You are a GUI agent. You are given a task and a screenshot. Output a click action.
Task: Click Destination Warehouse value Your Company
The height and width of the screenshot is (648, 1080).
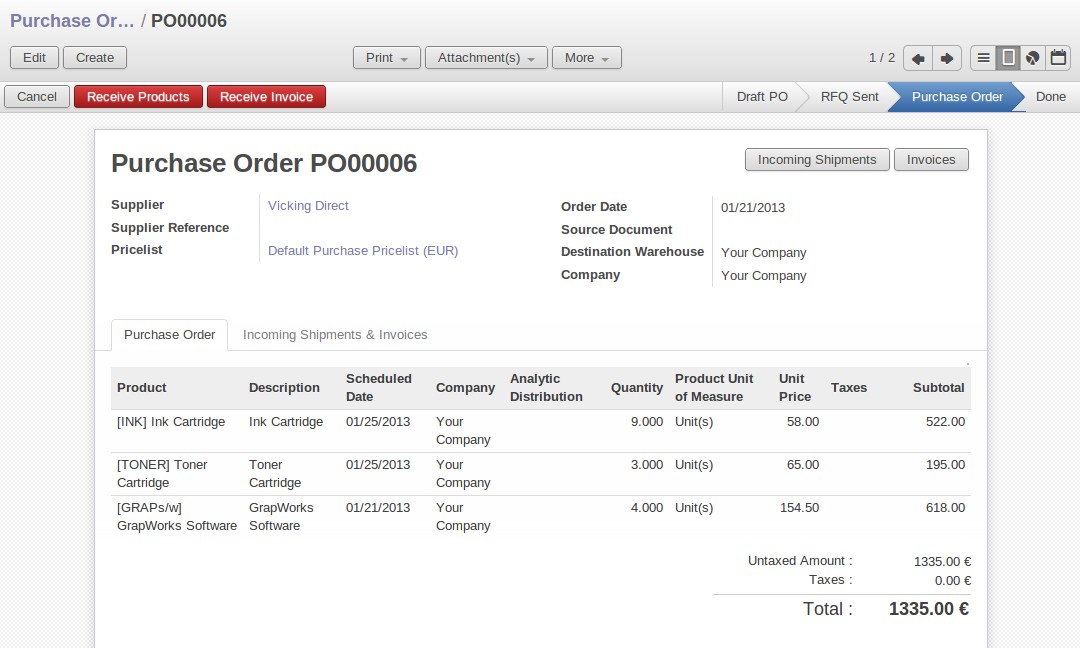(x=763, y=253)
